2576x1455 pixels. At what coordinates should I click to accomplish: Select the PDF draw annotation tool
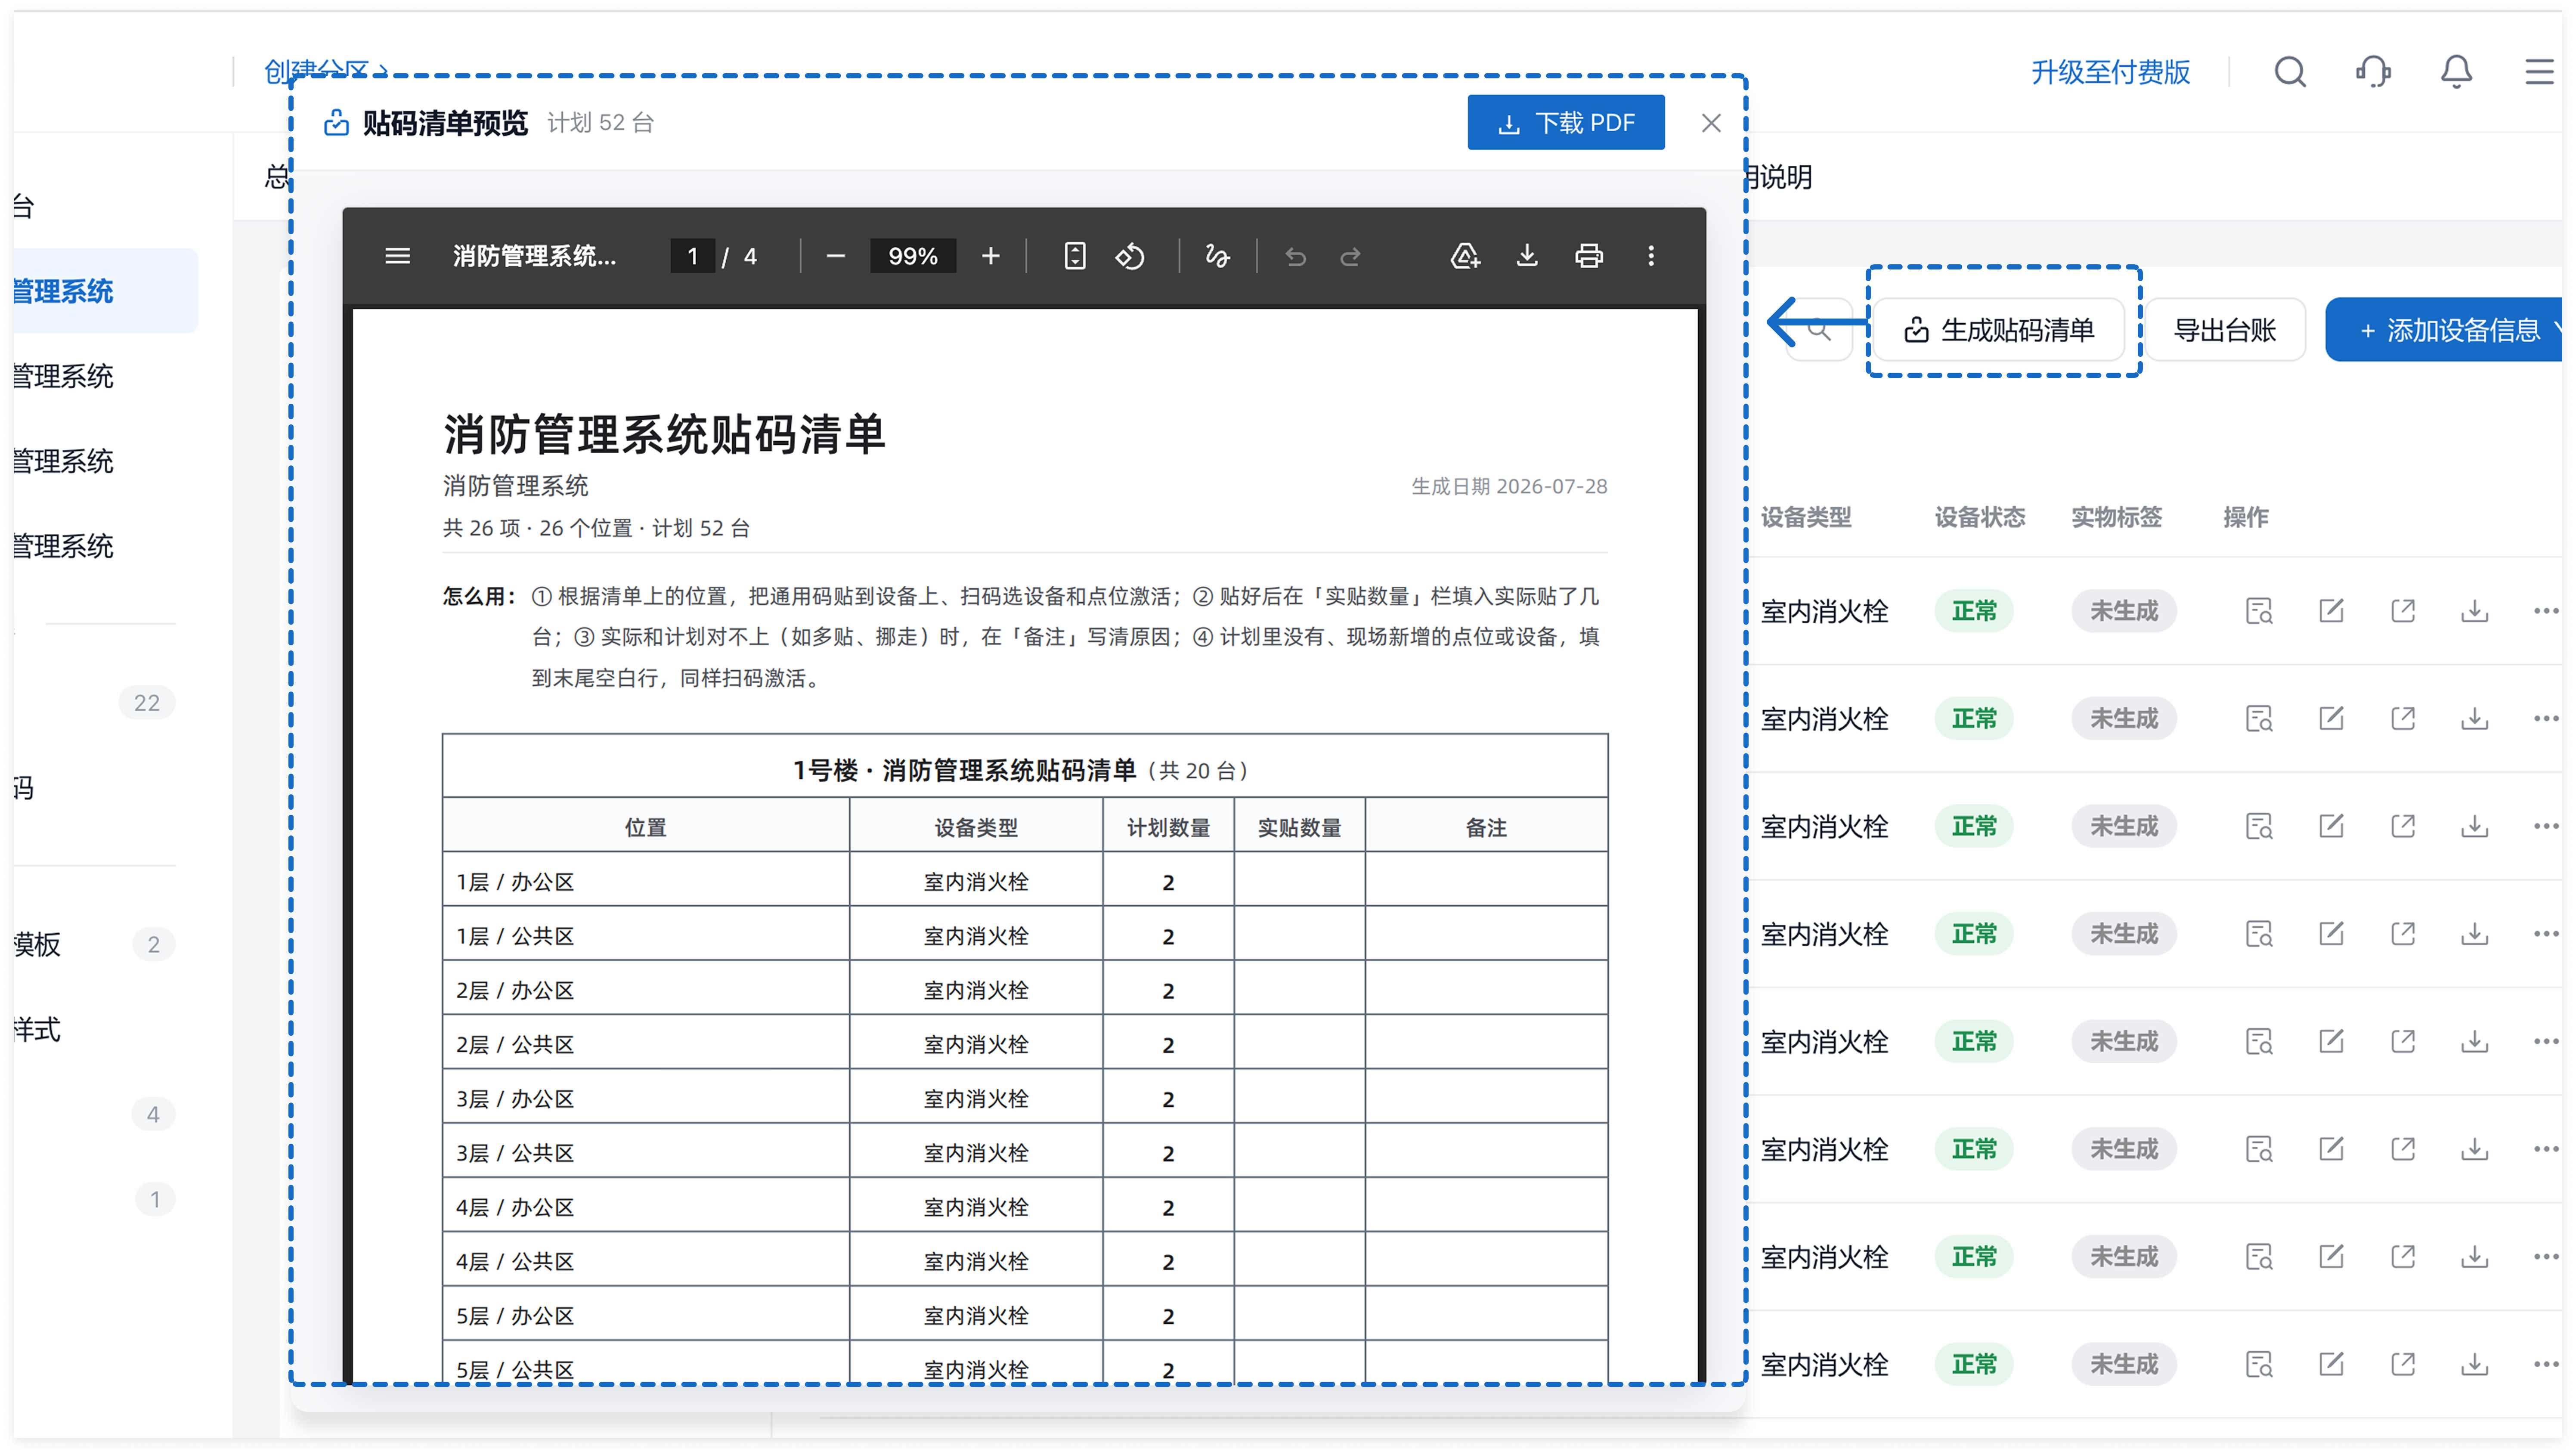click(1216, 256)
